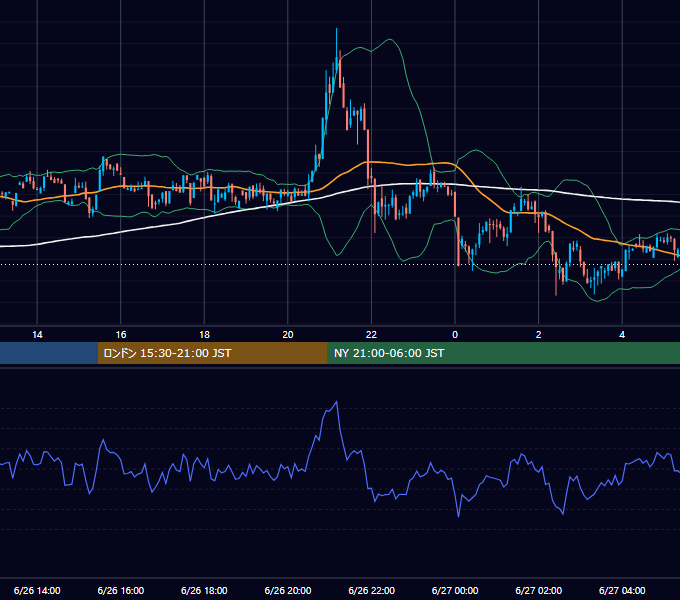Screen dimensions: 680x600
Task: Click the oscillator's highest peak in lower panel
Action: point(337,402)
